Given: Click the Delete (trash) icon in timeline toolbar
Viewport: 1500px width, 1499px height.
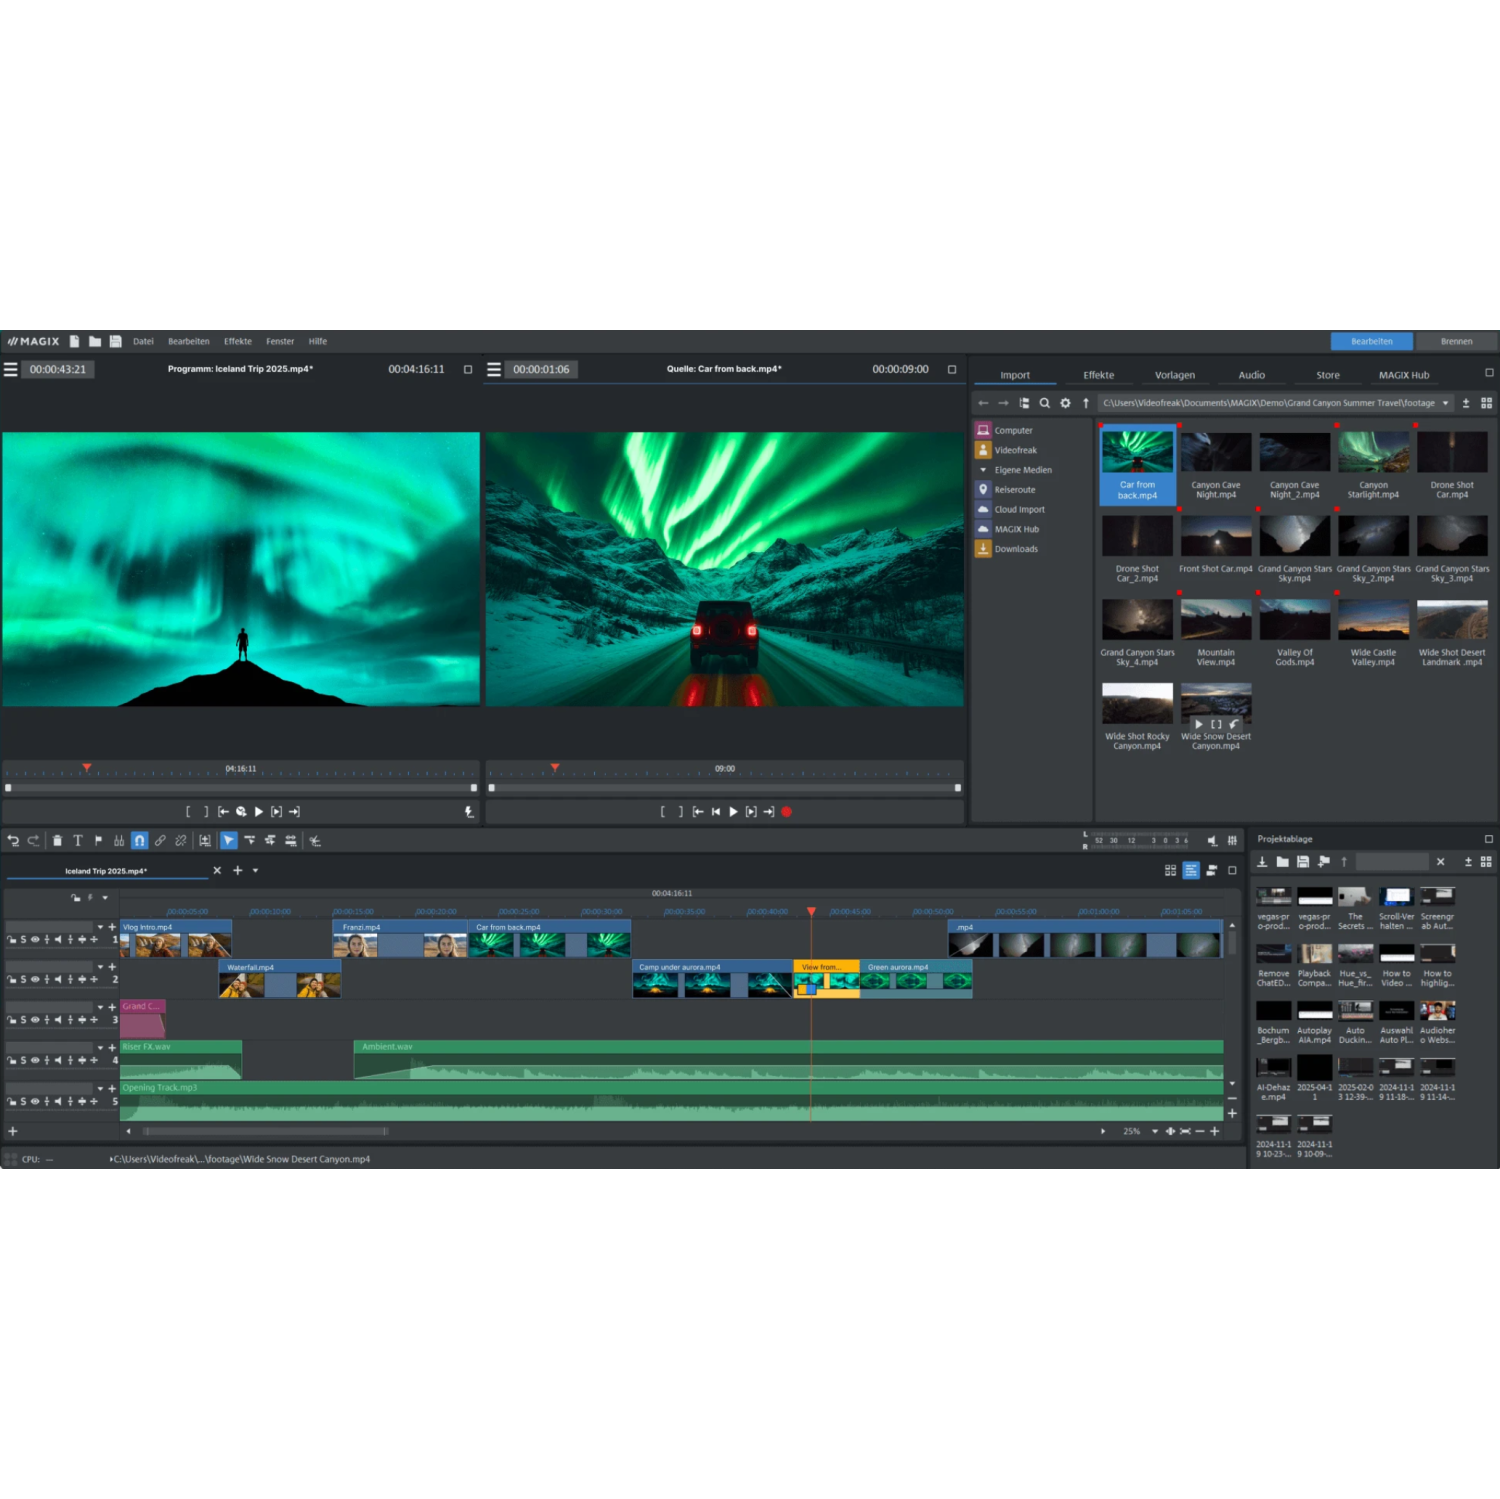Looking at the screenshot, I should [x=57, y=841].
